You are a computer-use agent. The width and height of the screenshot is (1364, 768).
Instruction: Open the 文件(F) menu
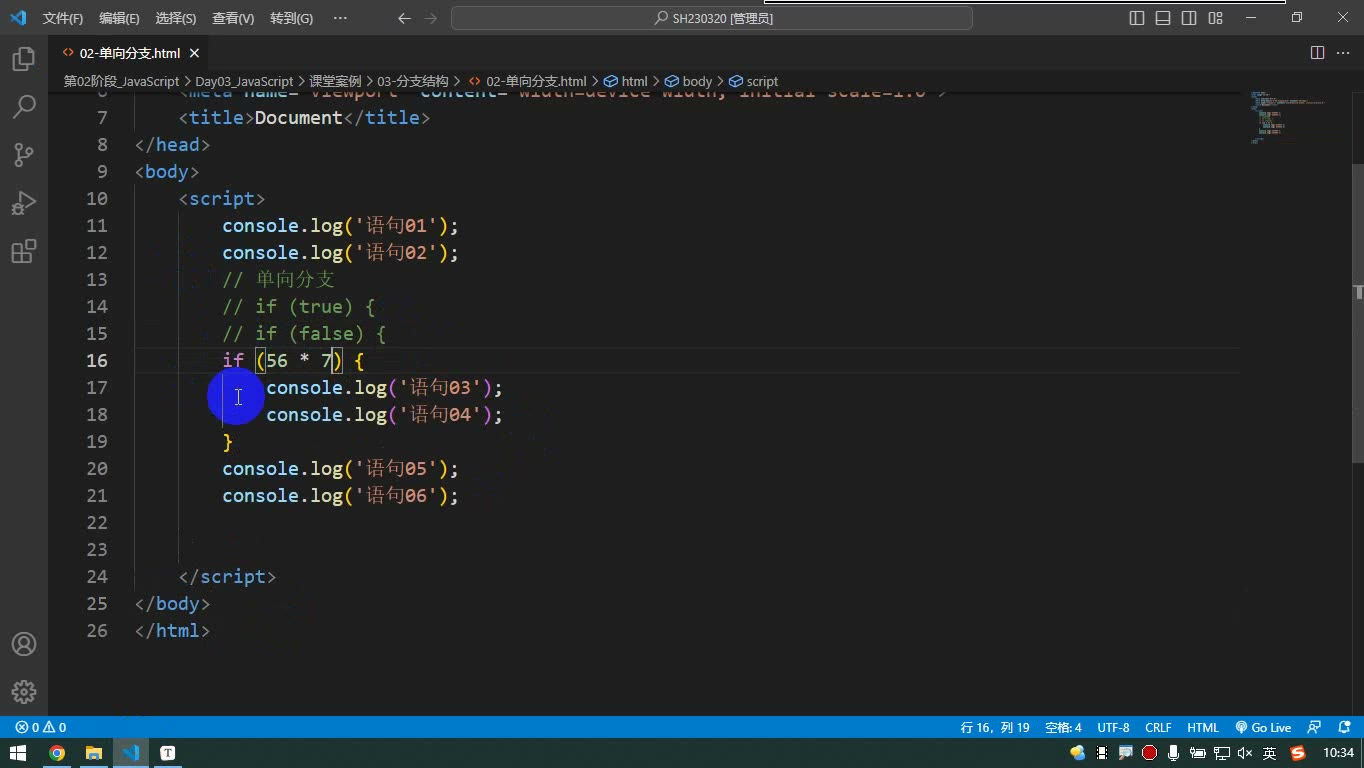pos(63,18)
